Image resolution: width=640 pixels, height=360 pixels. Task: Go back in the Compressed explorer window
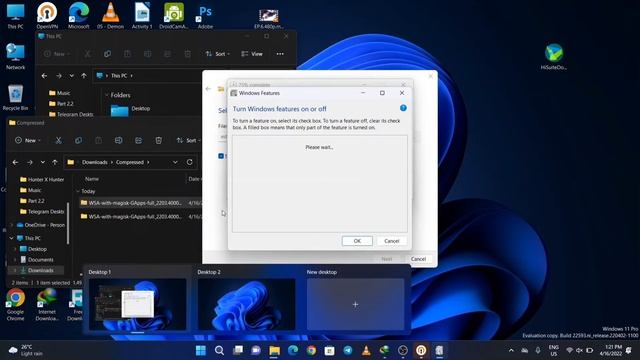click(15, 162)
